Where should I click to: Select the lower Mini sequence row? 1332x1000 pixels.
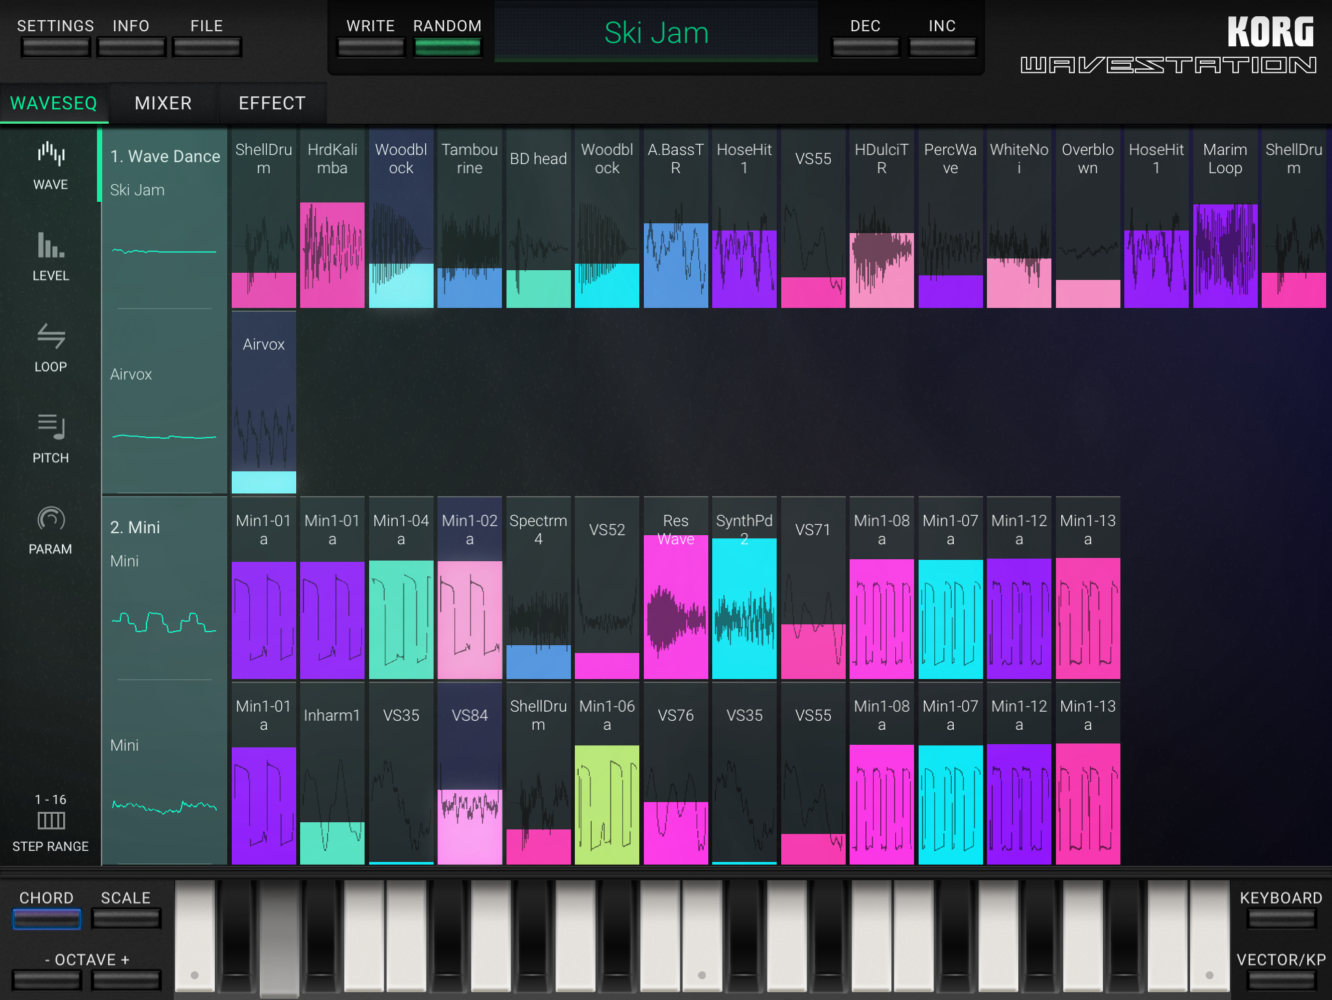(x=165, y=773)
